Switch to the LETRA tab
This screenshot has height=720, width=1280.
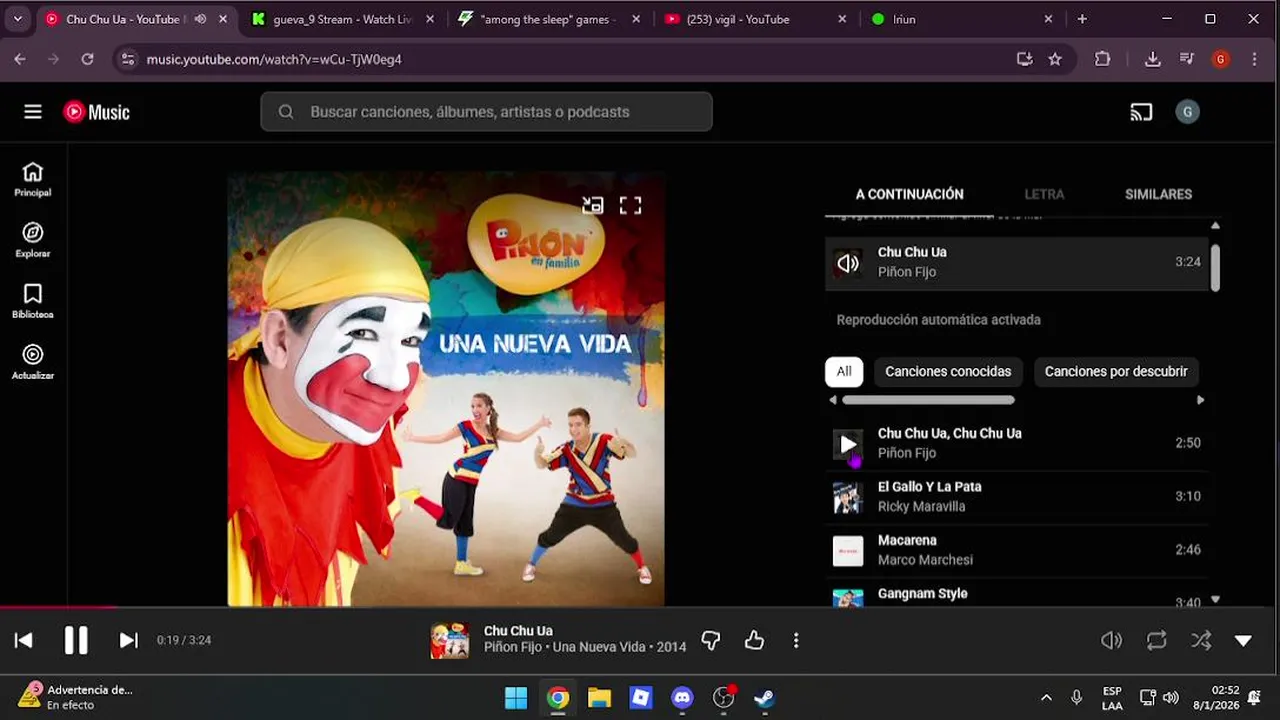pyautogui.click(x=1044, y=194)
